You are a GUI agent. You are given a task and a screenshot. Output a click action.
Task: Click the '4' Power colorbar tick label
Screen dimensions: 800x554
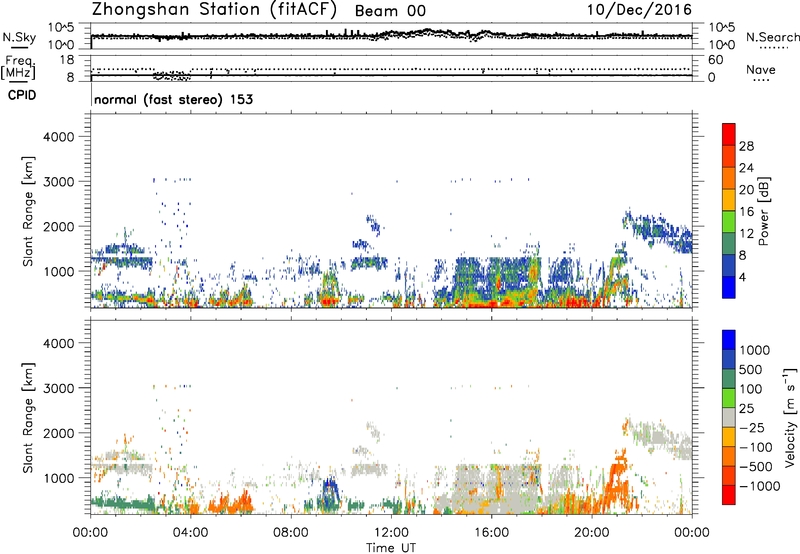743,277
